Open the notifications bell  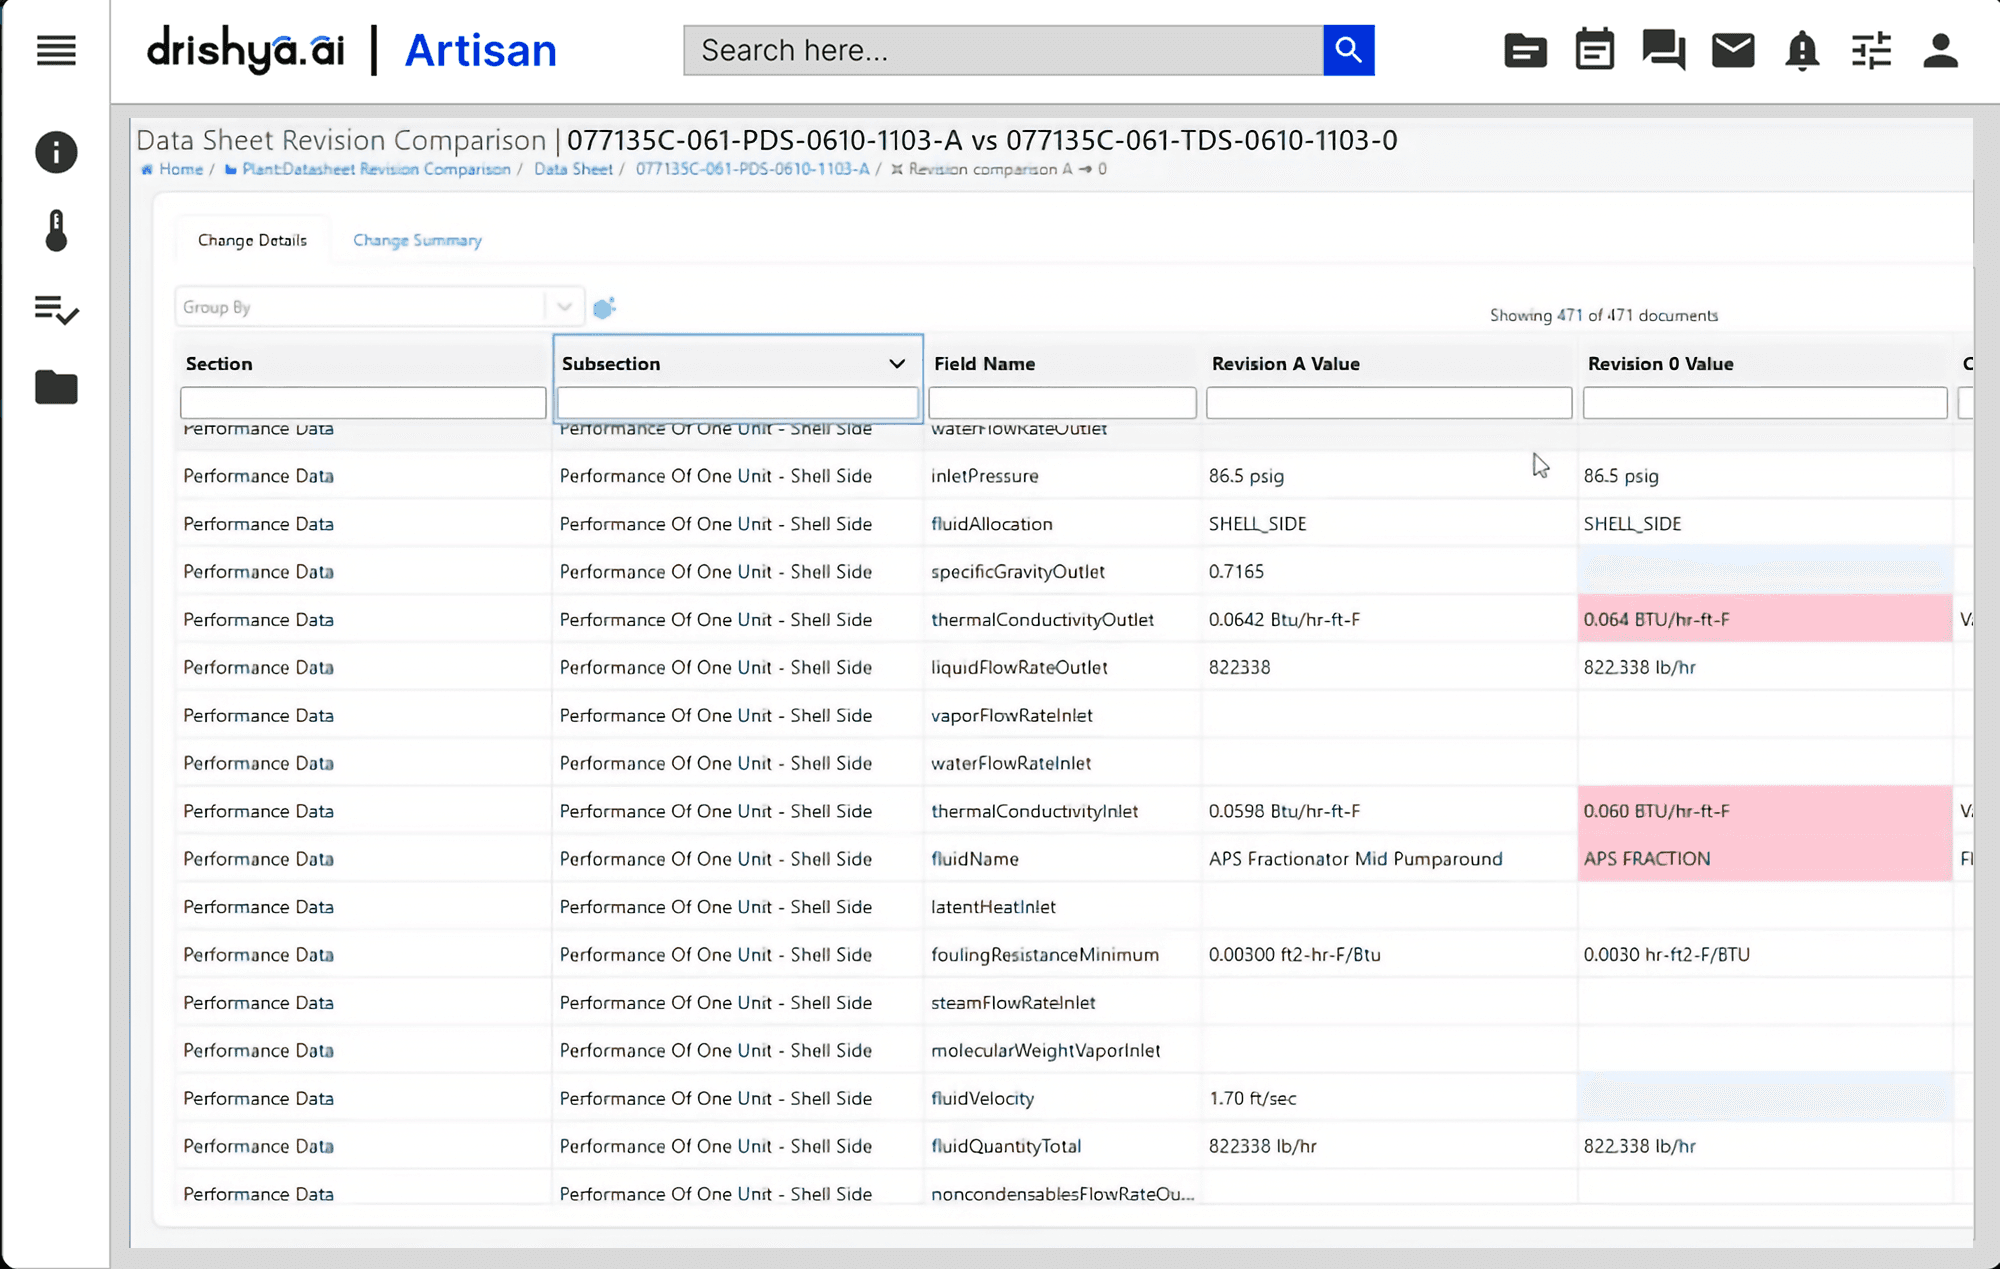[1802, 50]
